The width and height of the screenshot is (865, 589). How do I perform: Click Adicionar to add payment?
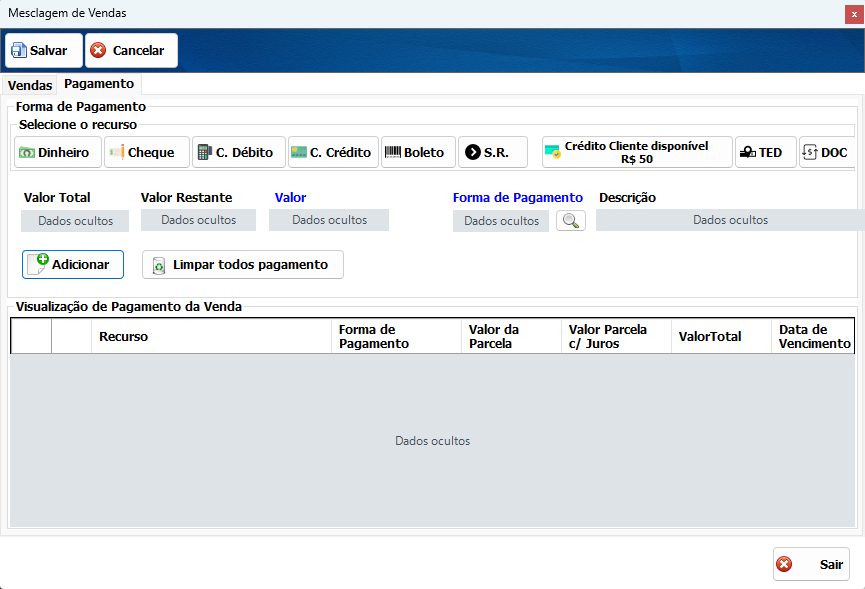pos(73,265)
